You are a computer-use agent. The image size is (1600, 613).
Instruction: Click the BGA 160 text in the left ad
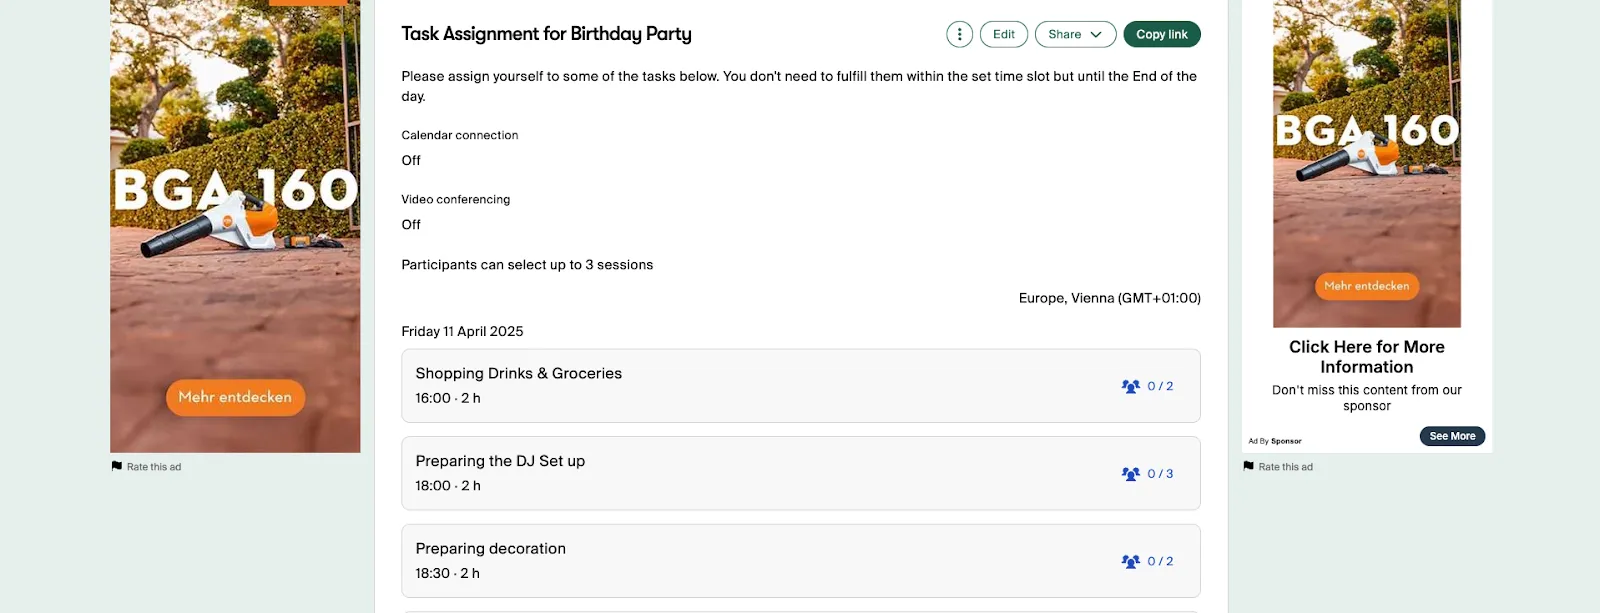pos(235,190)
